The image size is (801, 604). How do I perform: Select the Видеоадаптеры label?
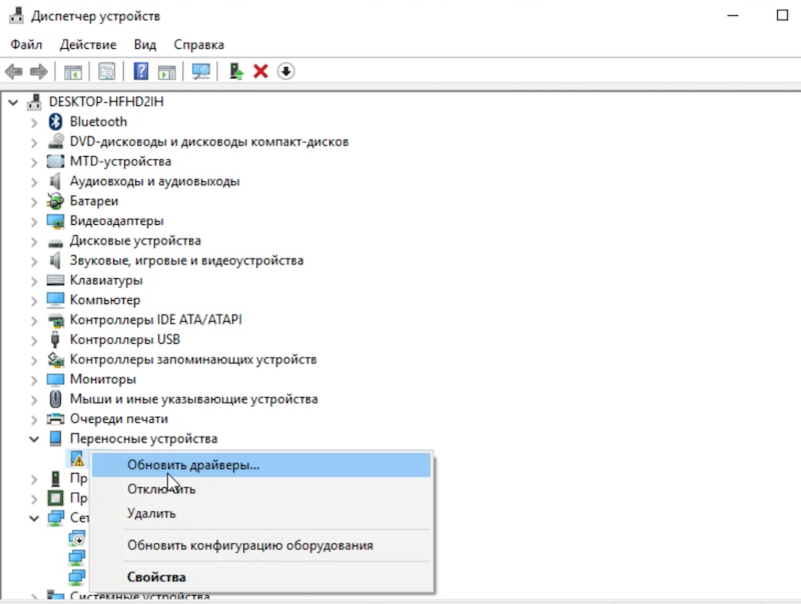coord(116,221)
